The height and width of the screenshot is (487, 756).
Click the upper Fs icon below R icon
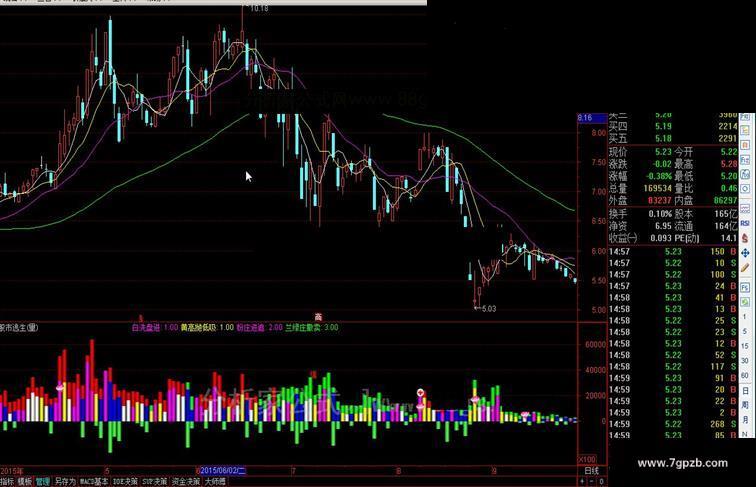pos(745,160)
